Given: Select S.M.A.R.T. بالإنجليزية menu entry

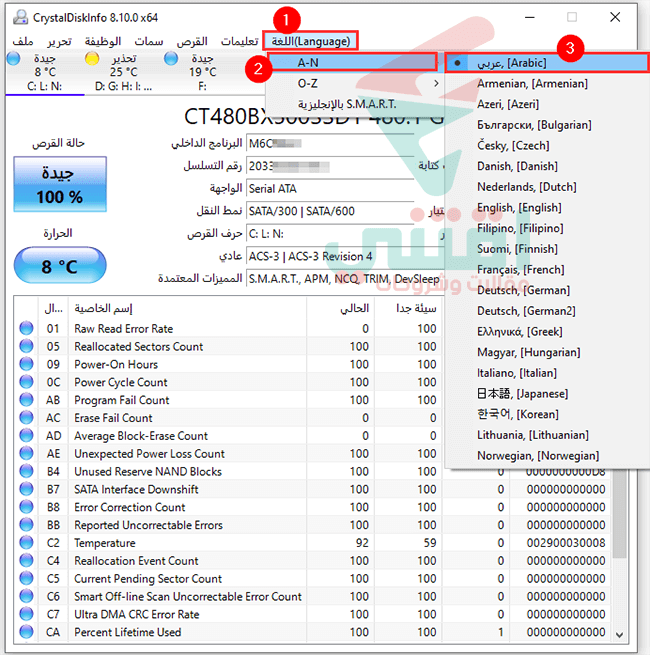Looking at the screenshot, I should 355,104.
